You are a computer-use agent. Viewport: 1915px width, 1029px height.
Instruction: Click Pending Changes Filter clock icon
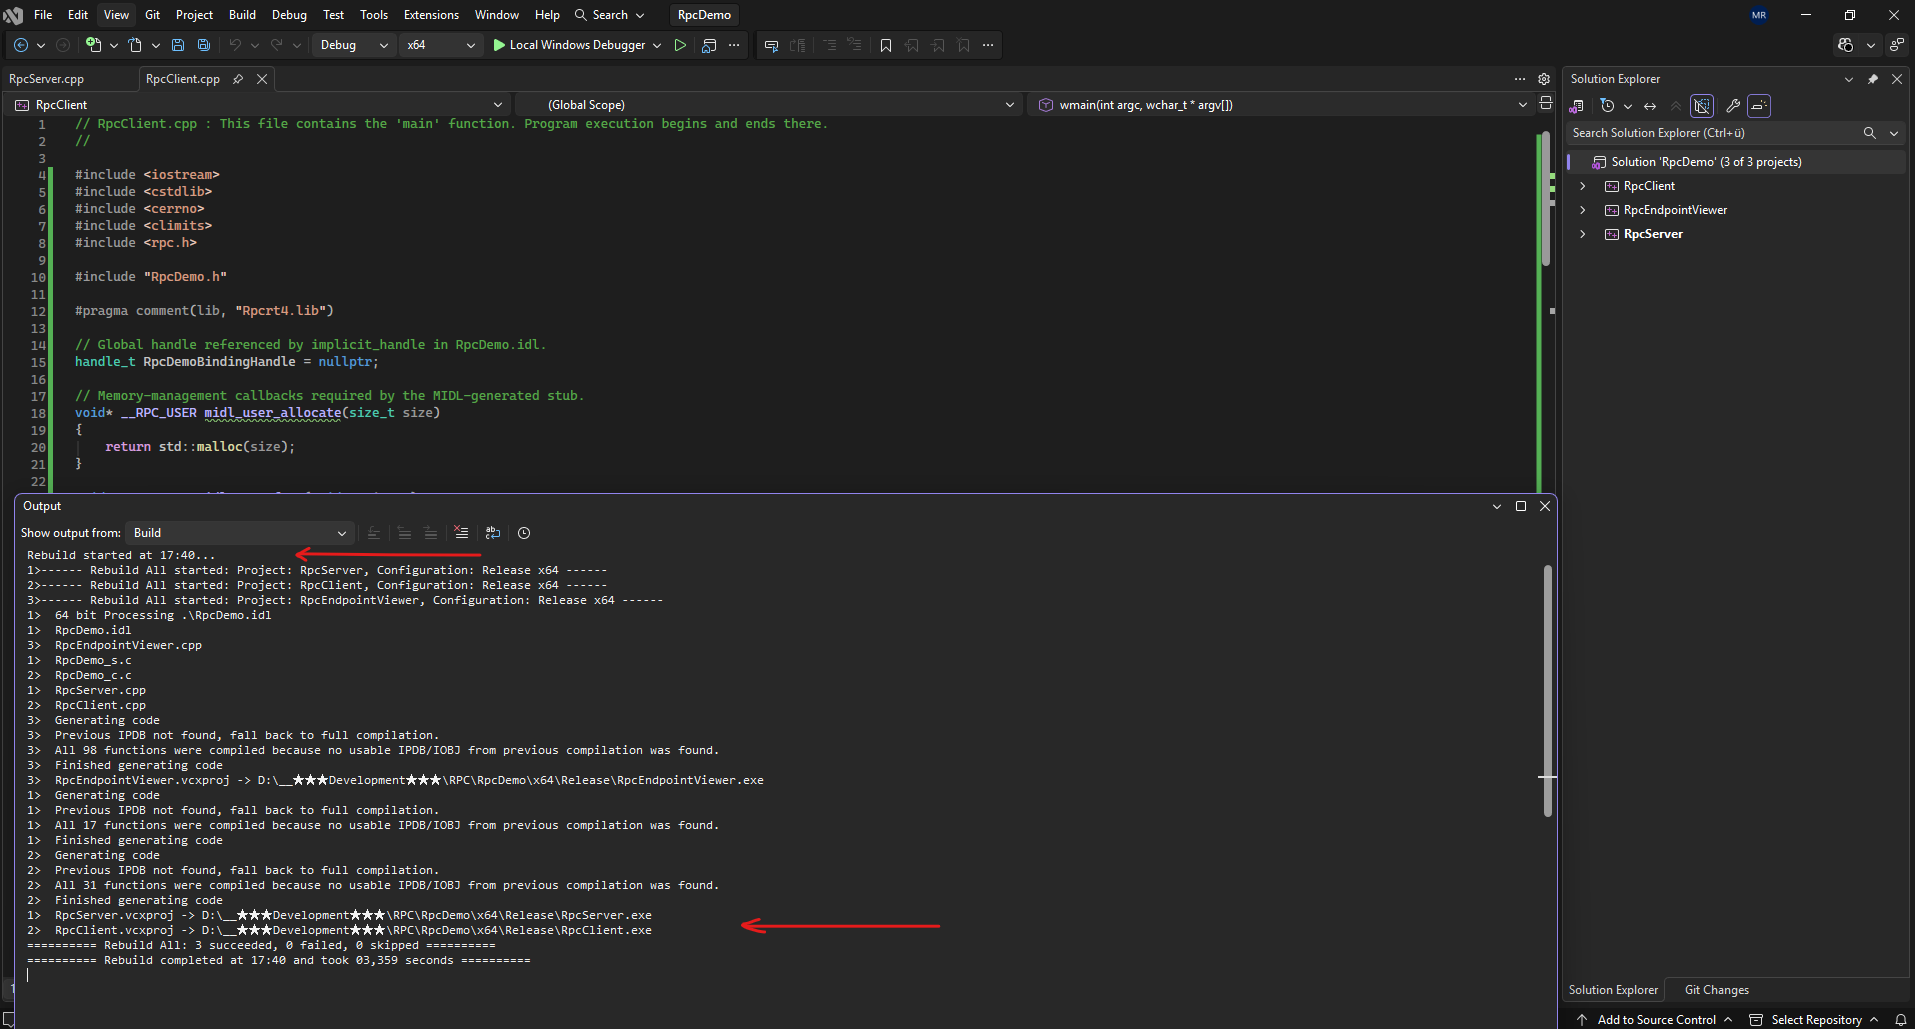1608,106
